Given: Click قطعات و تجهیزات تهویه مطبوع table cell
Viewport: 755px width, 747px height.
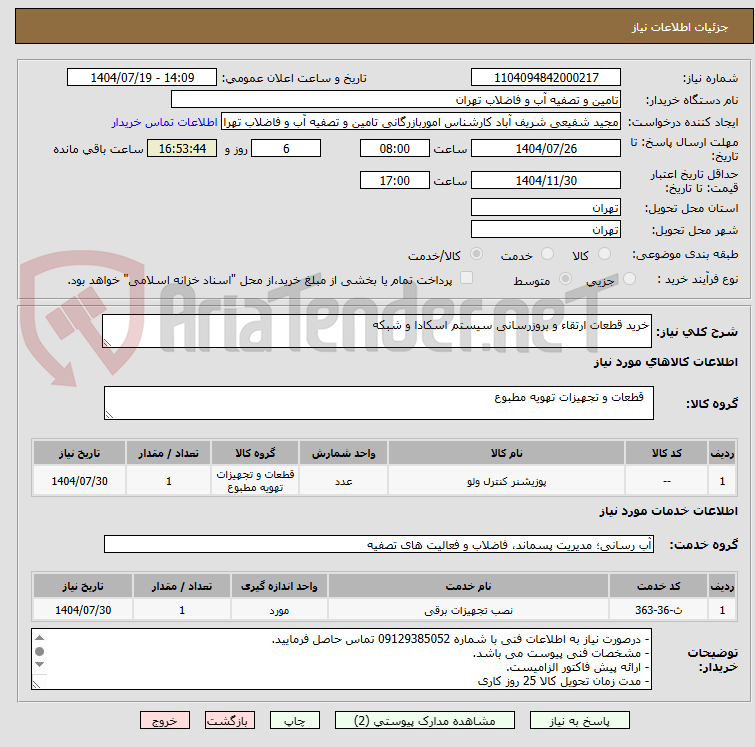Looking at the screenshot, I should point(255,481).
